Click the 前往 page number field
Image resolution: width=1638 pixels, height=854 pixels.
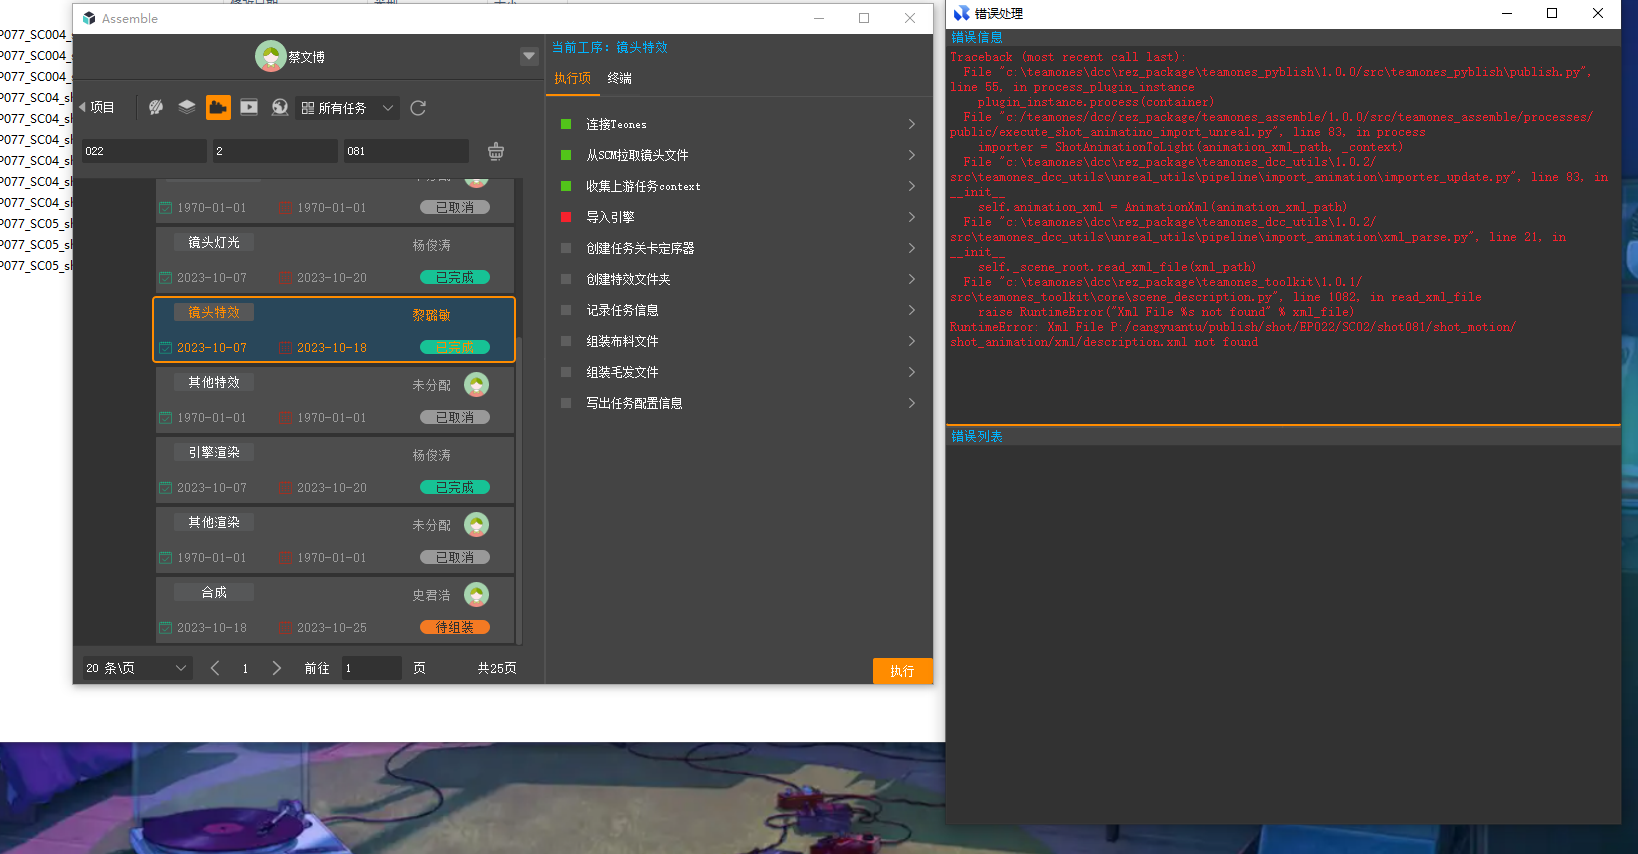click(372, 668)
